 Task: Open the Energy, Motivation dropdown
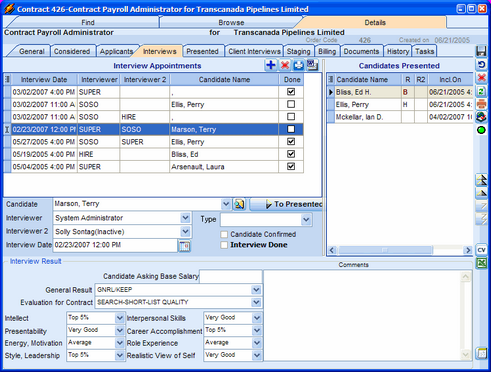pos(120,343)
